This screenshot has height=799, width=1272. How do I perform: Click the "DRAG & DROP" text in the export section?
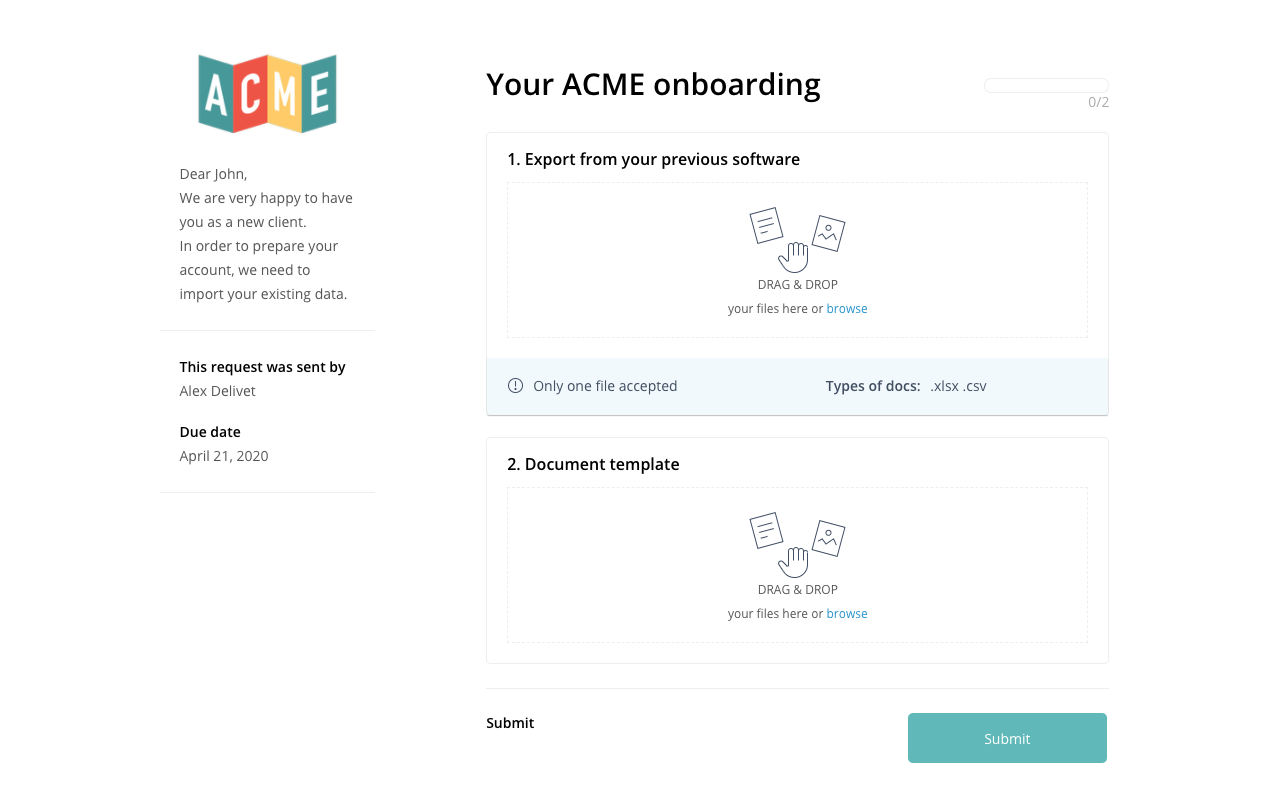[x=797, y=285]
